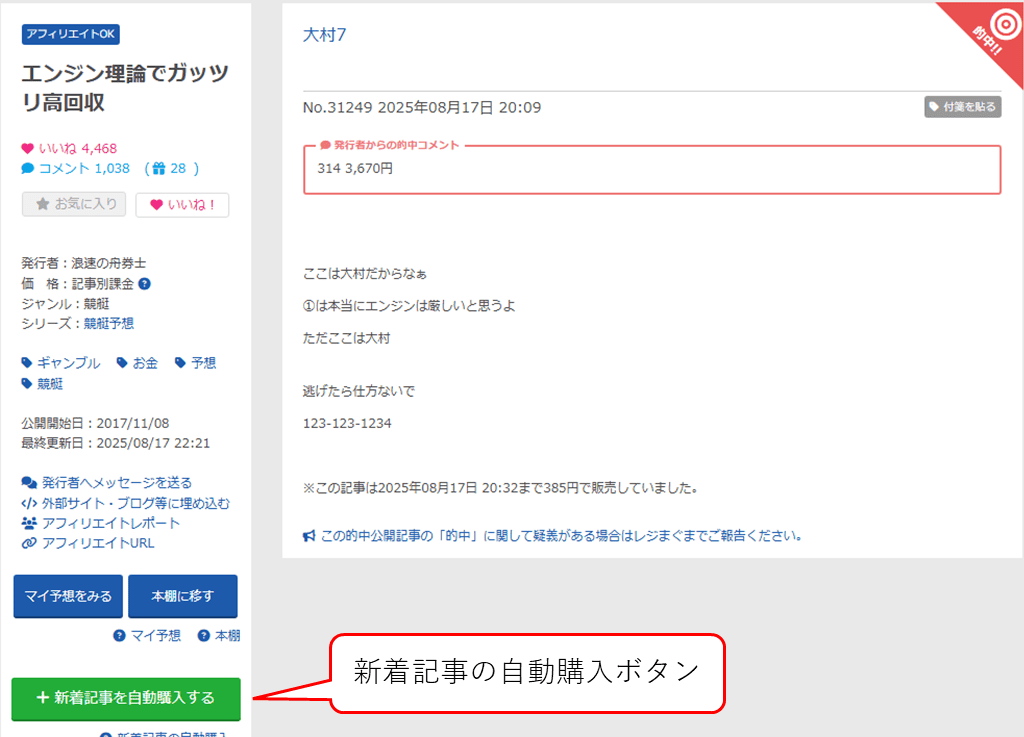Select the ギャンブル tag
The height and width of the screenshot is (737, 1024).
click(x=69, y=363)
